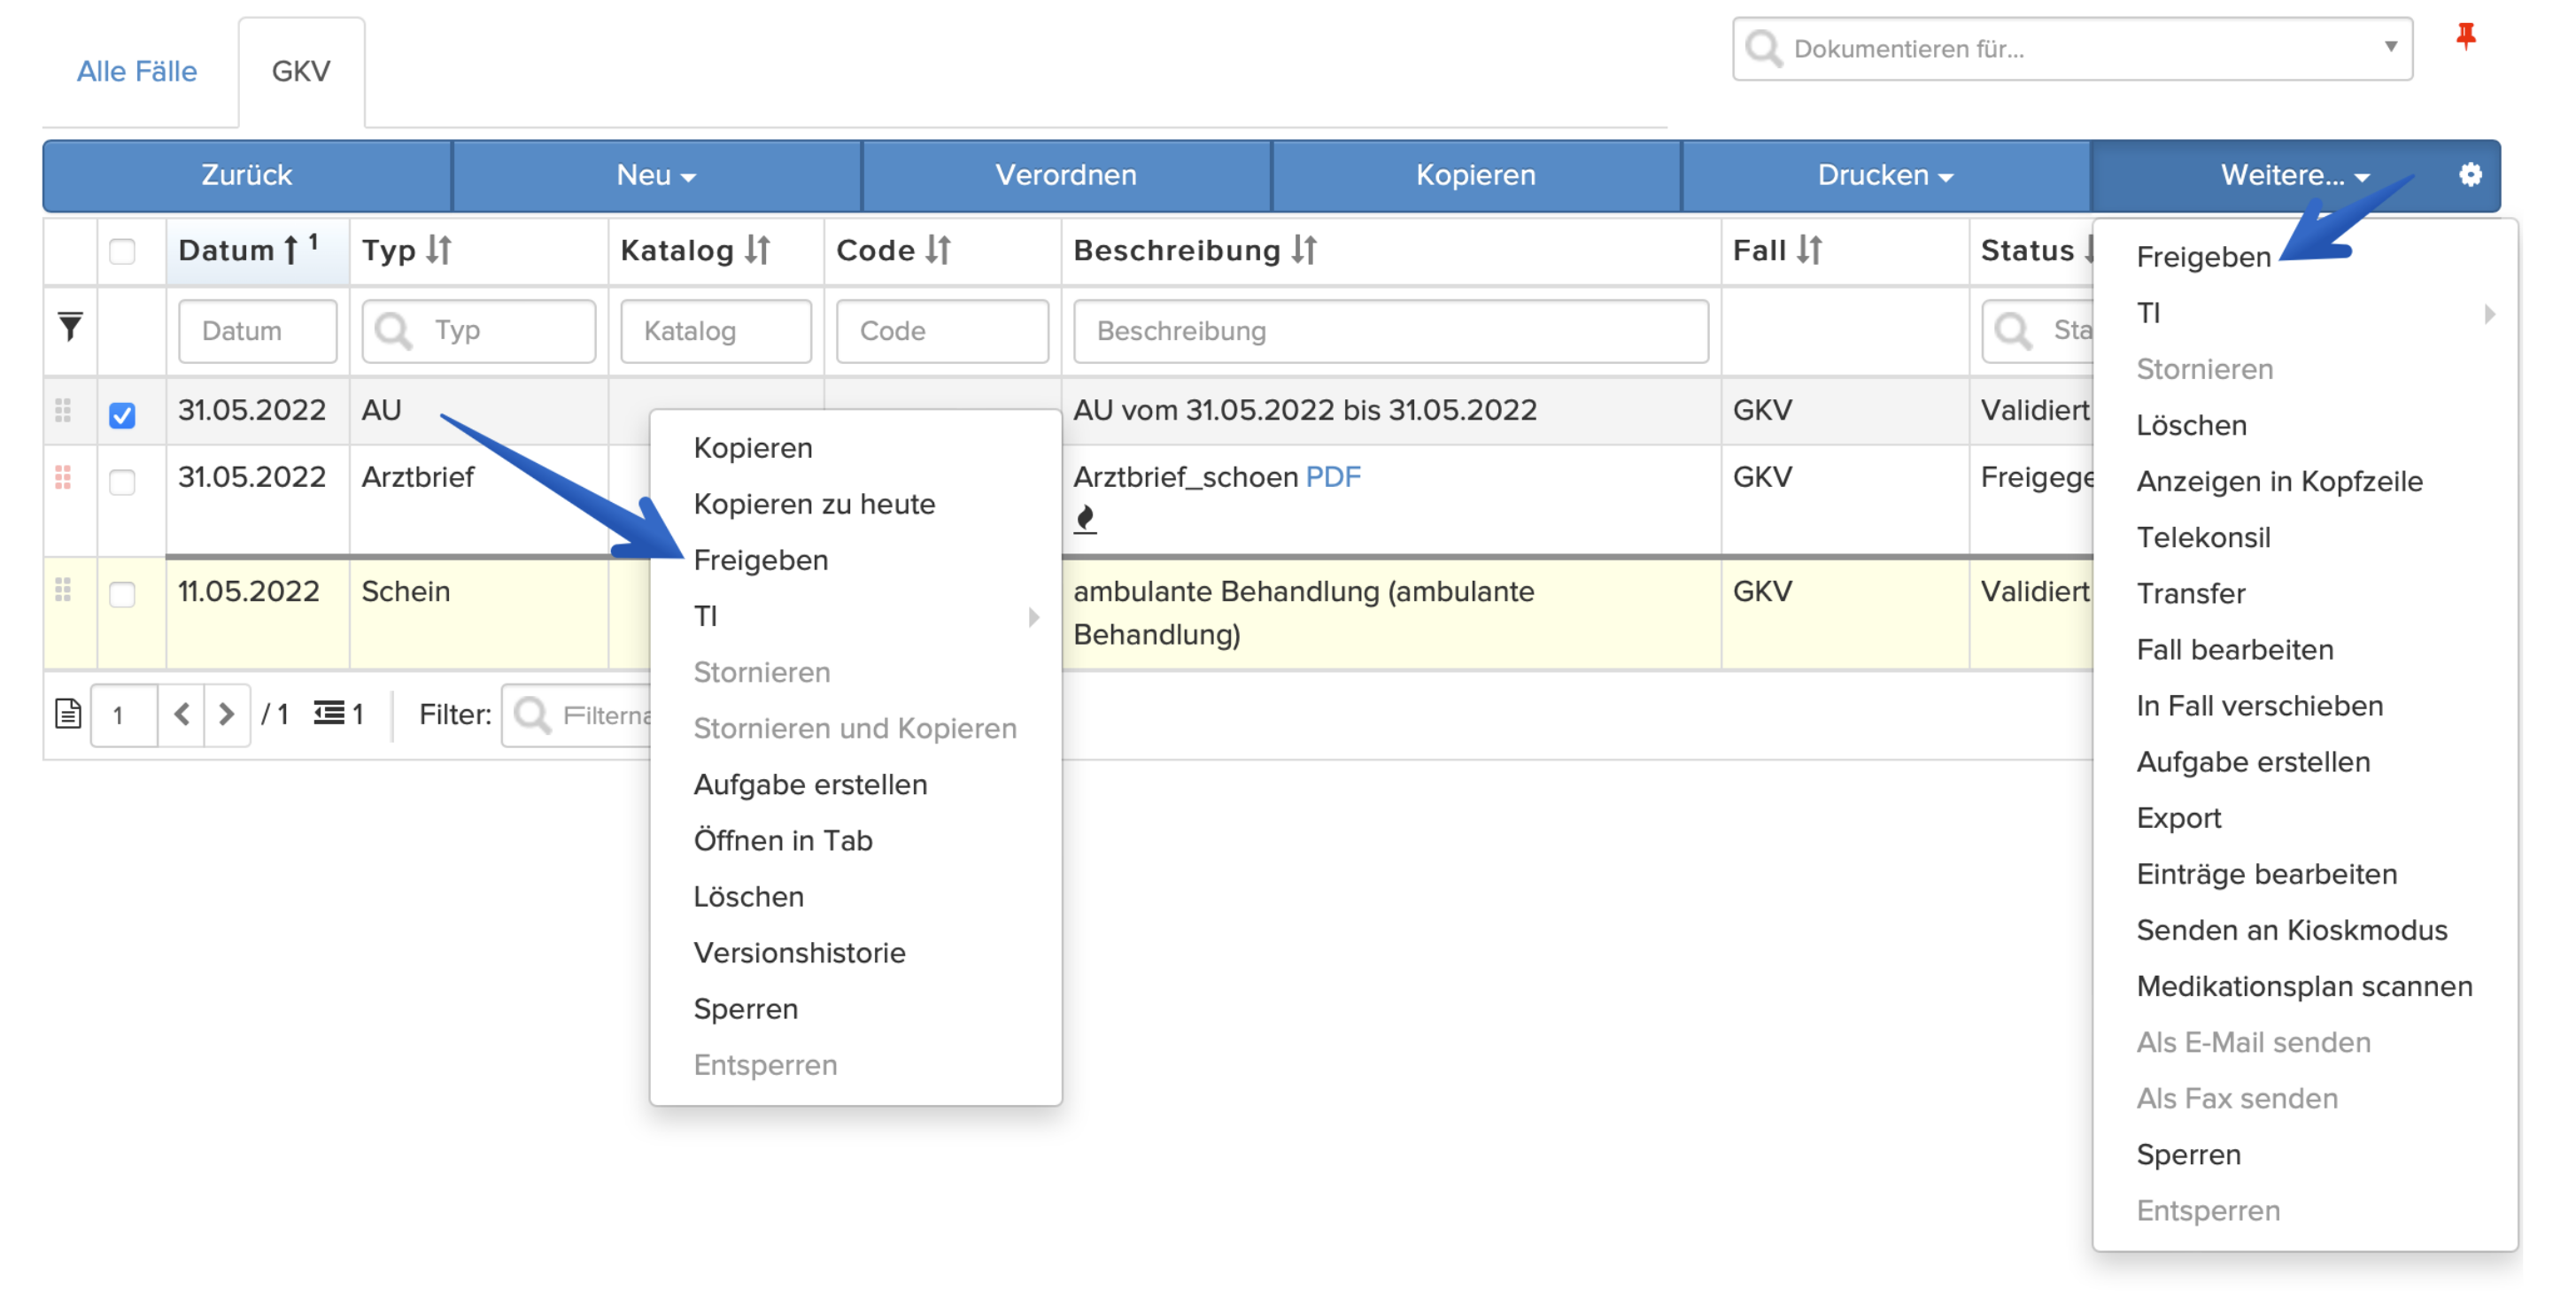Choose Fall bearbeiten in Weitere menu
Image resolution: width=2576 pixels, height=1298 pixels.
pos(2234,649)
